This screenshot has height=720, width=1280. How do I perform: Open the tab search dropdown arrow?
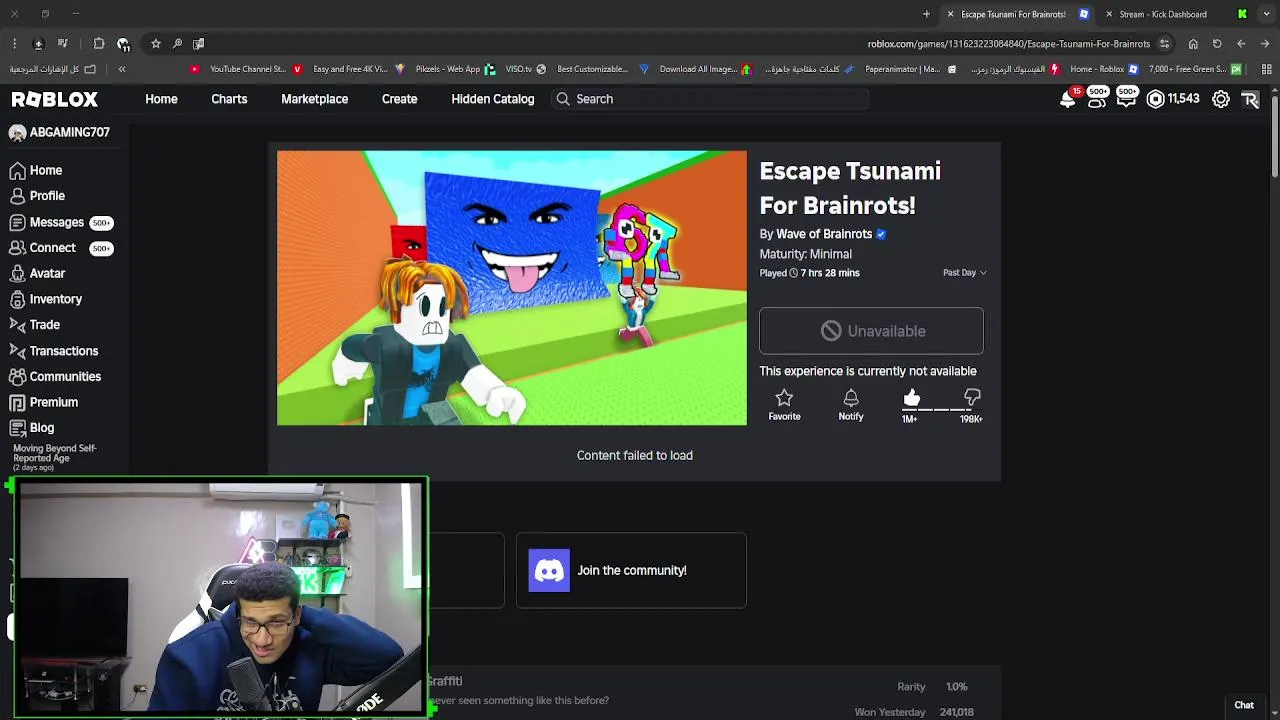[1266, 14]
